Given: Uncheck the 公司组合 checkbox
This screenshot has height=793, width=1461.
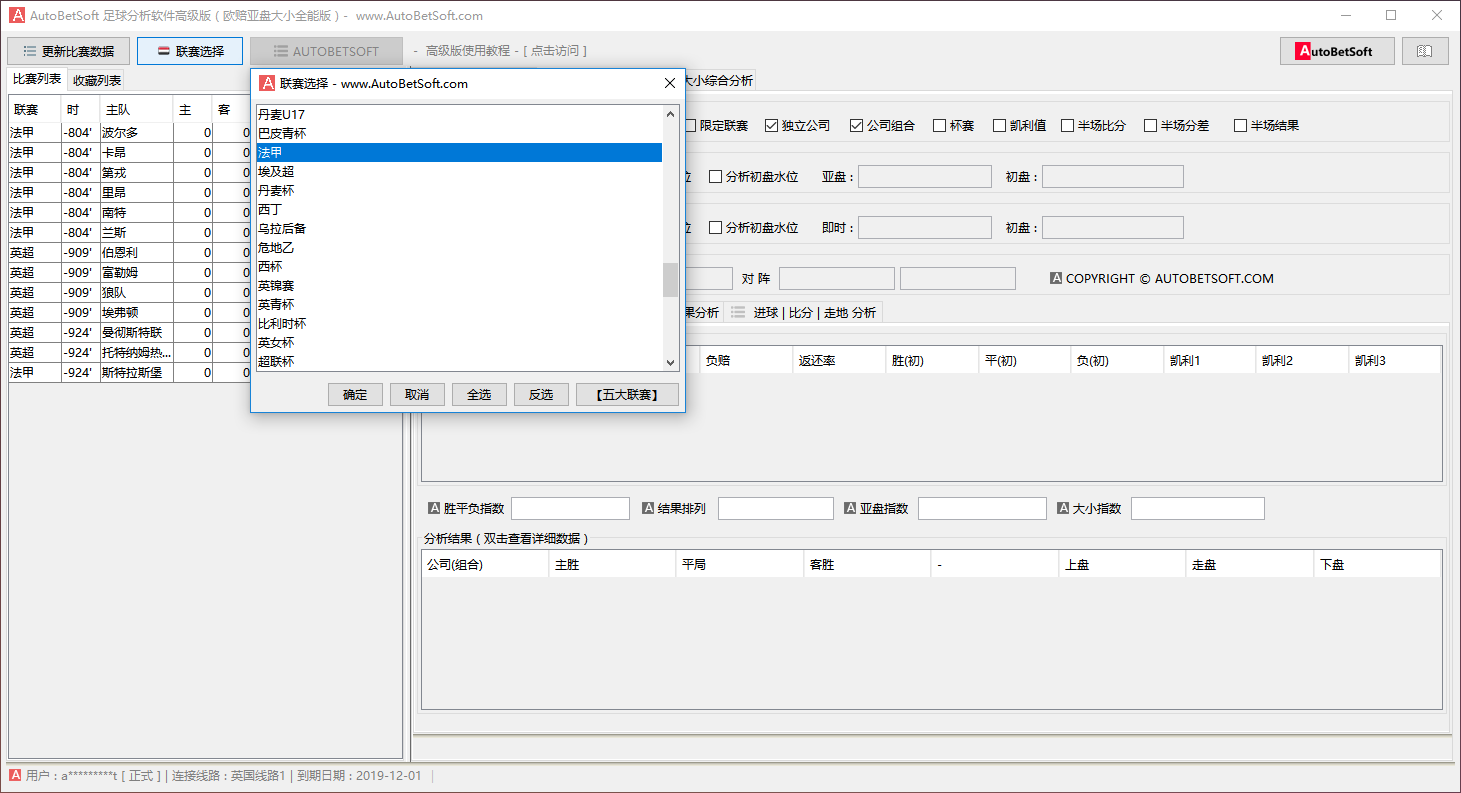Looking at the screenshot, I should coord(856,126).
